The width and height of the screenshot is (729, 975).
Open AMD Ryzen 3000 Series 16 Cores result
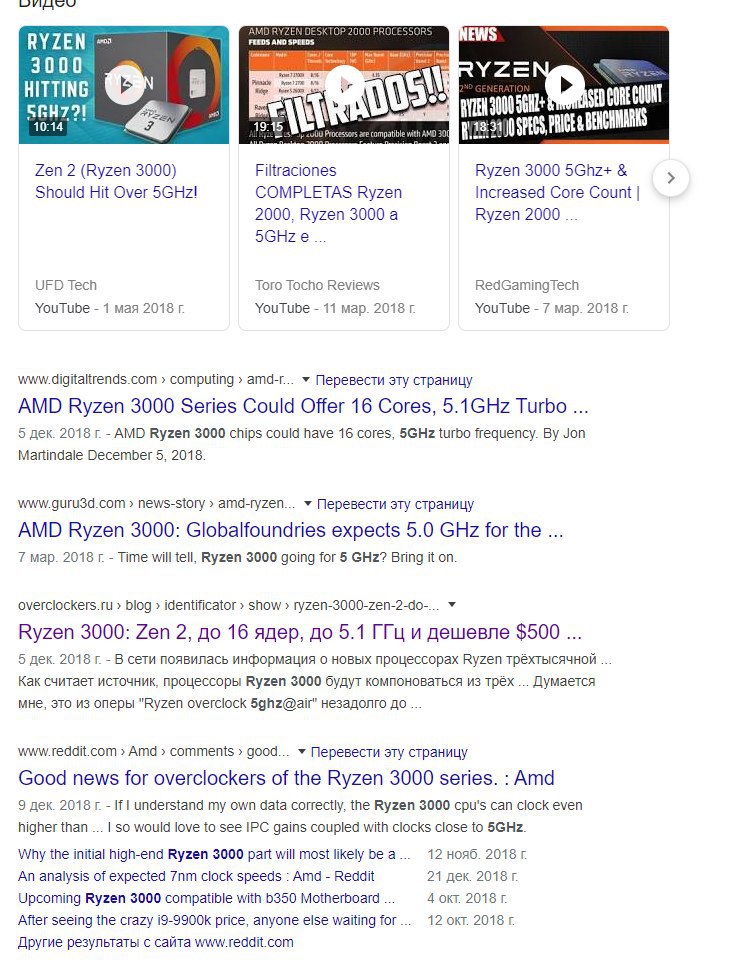[x=303, y=406]
